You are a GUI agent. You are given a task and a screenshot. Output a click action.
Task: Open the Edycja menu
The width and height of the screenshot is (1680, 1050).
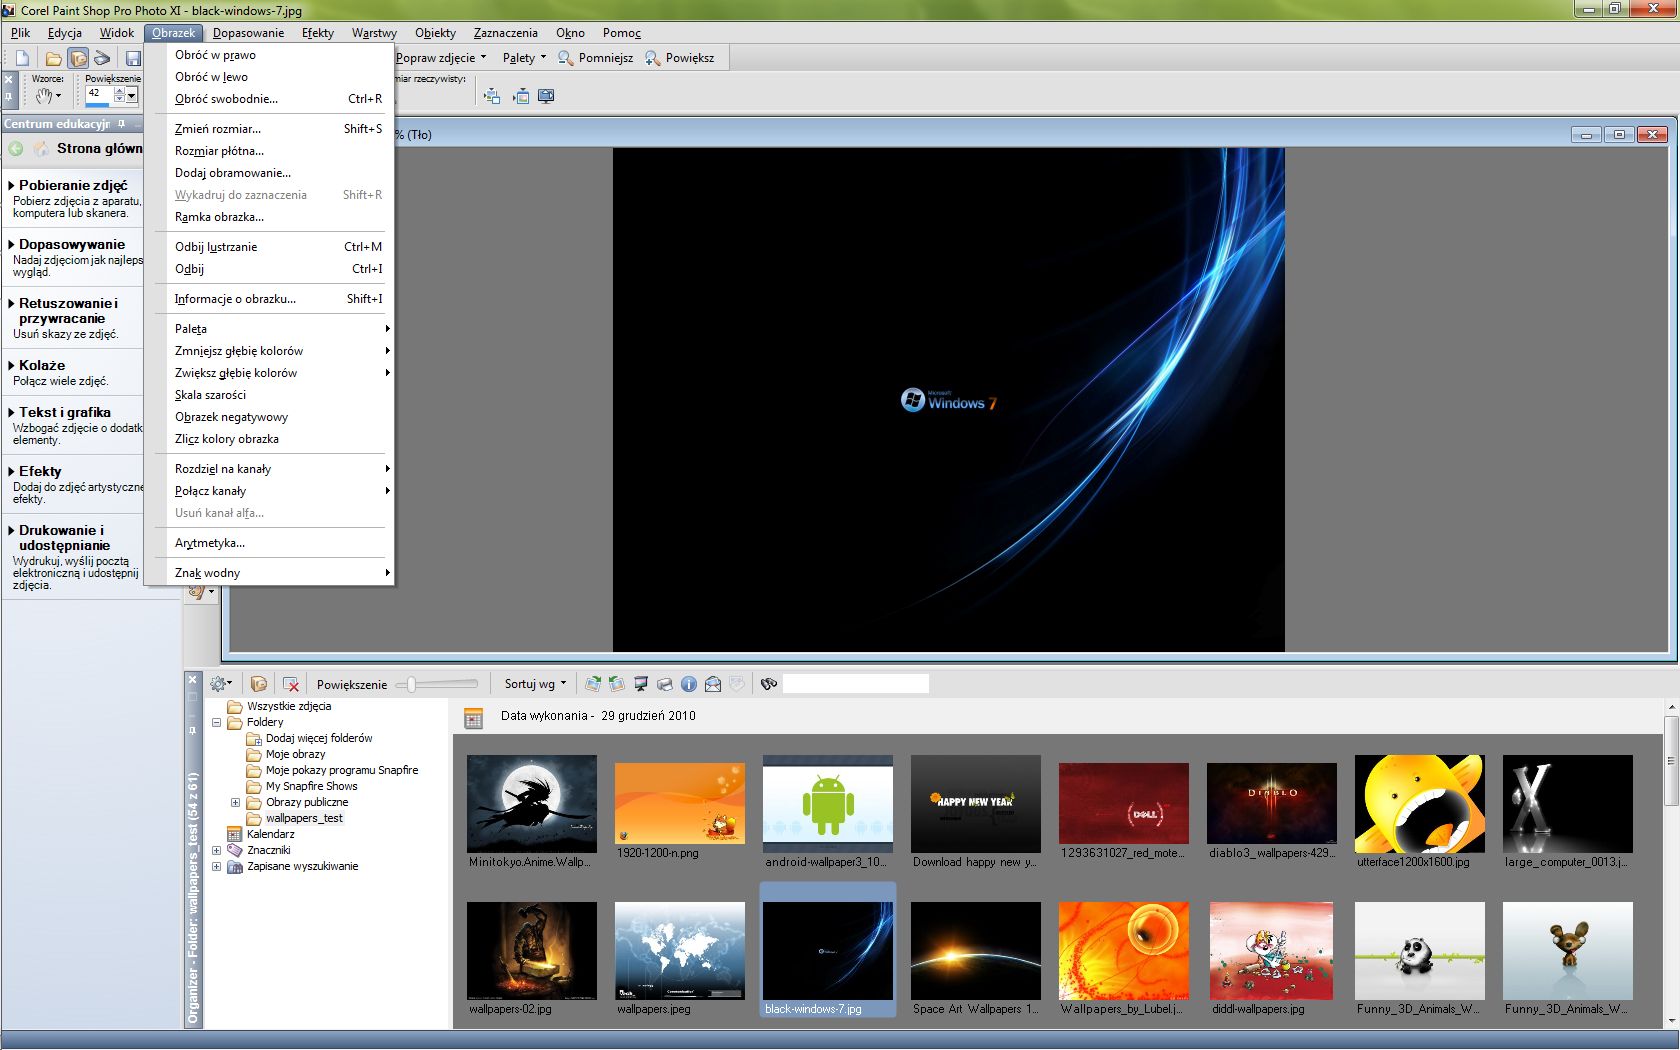coord(65,33)
